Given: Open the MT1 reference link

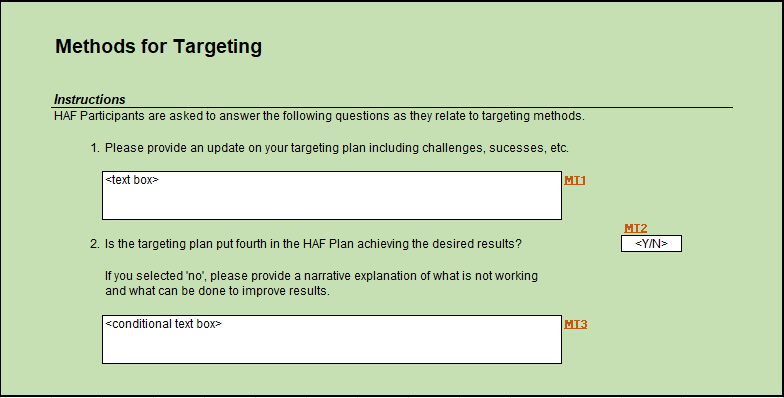Looking at the screenshot, I should (x=574, y=180).
